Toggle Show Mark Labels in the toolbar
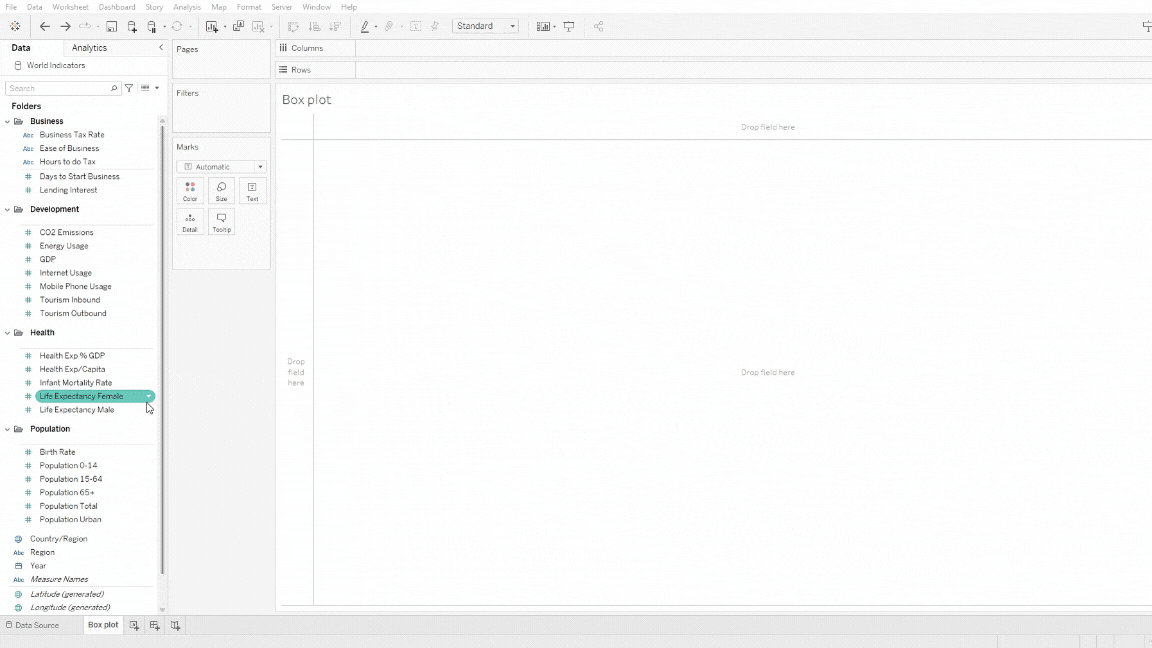This screenshot has width=1152, height=648. pyautogui.click(x=416, y=26)
